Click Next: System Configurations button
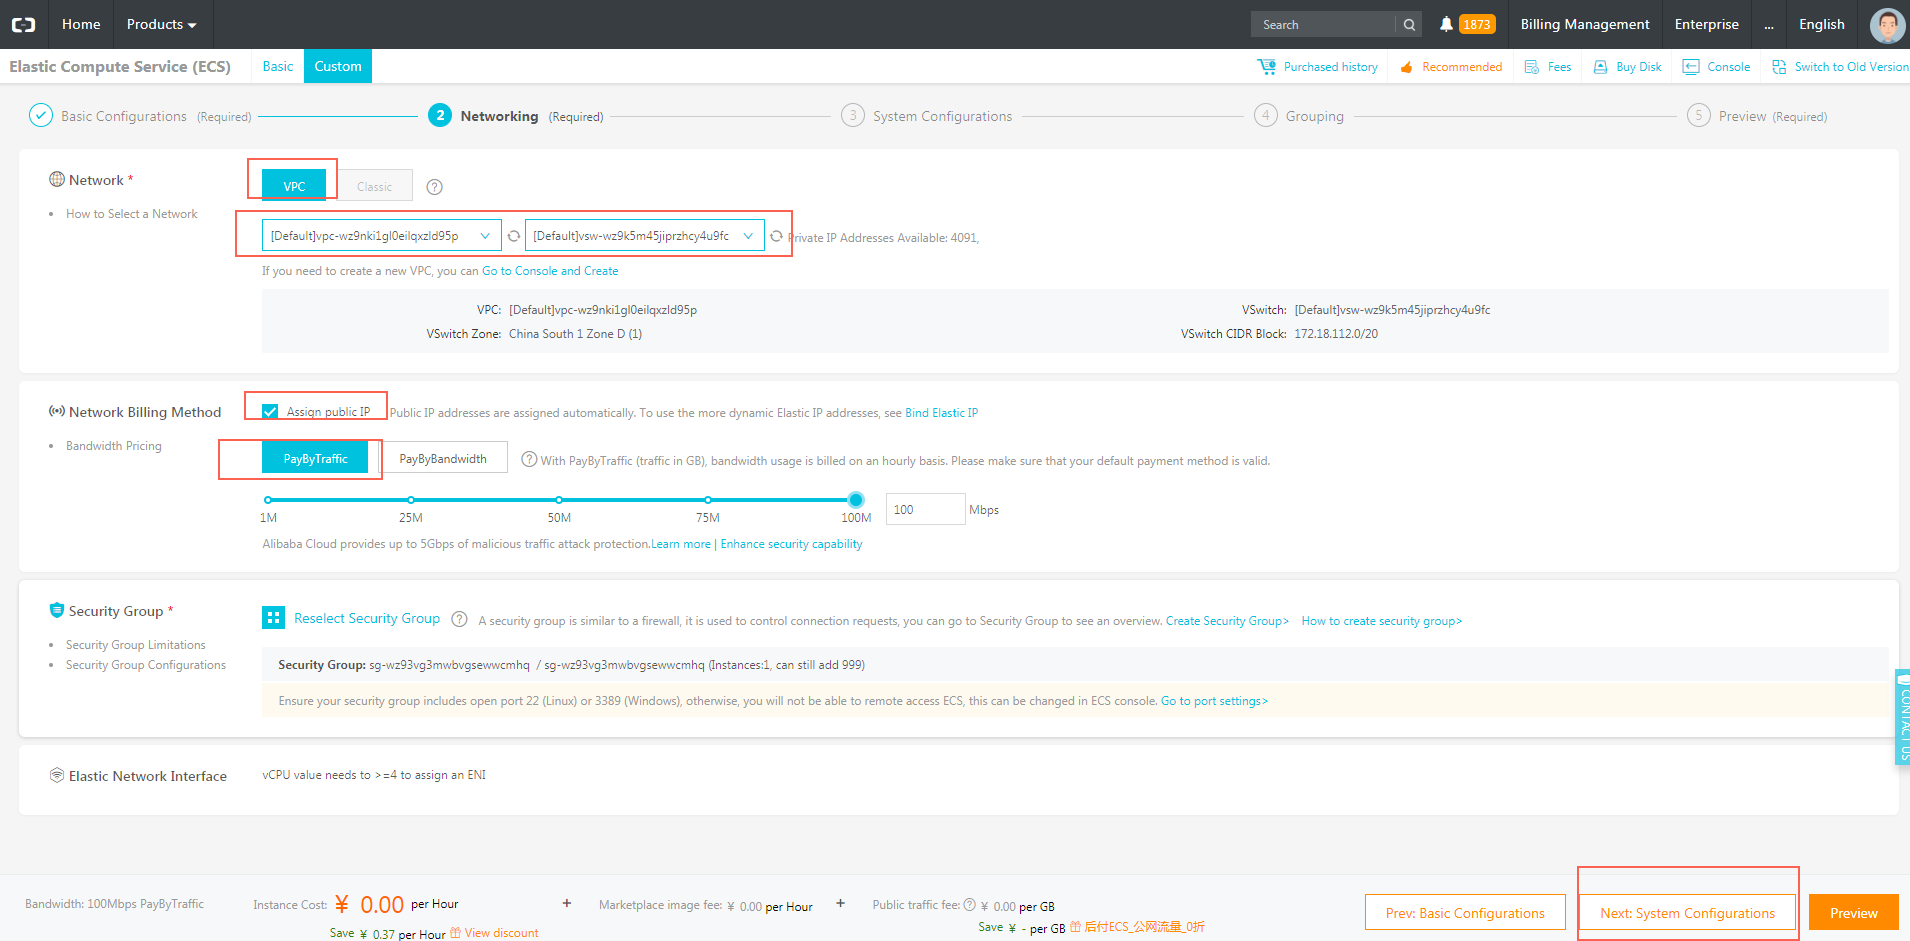Viewport: 1910px width, 941px height. [x=1688, y=912]
